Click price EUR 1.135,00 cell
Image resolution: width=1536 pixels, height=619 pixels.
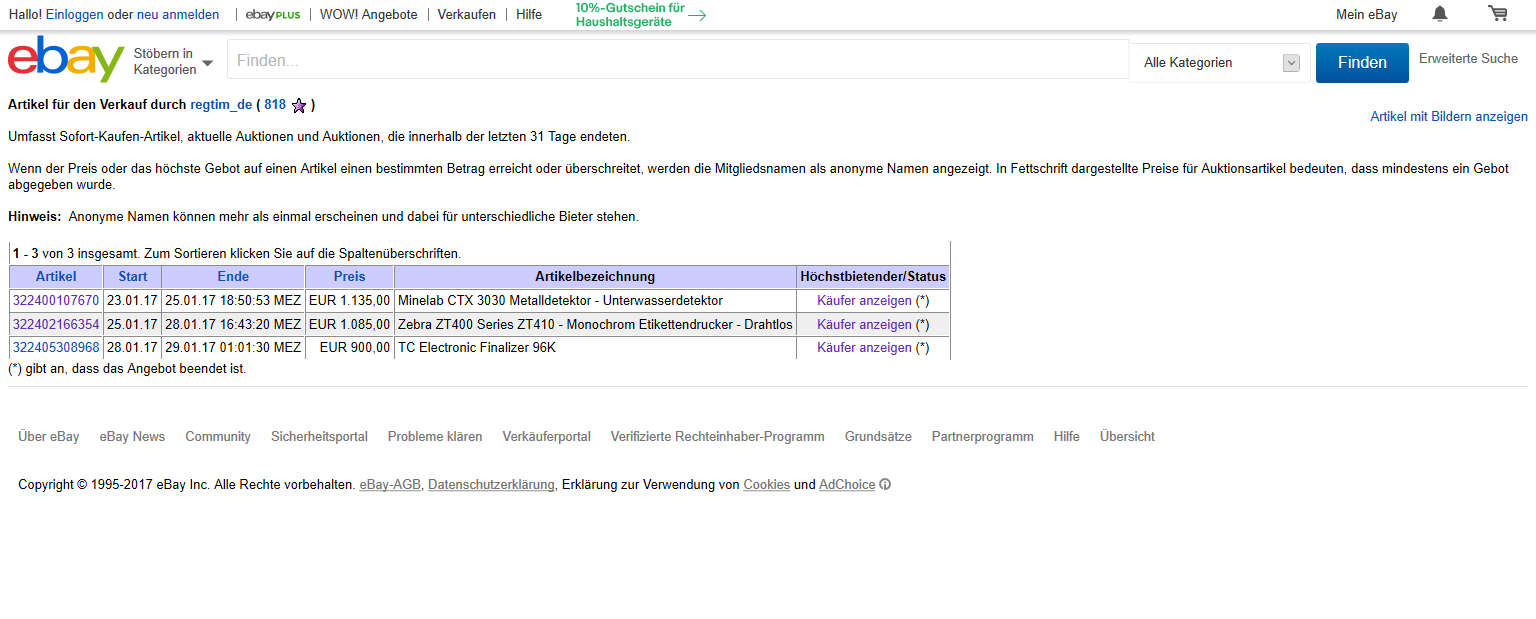(x=350, y=301)
